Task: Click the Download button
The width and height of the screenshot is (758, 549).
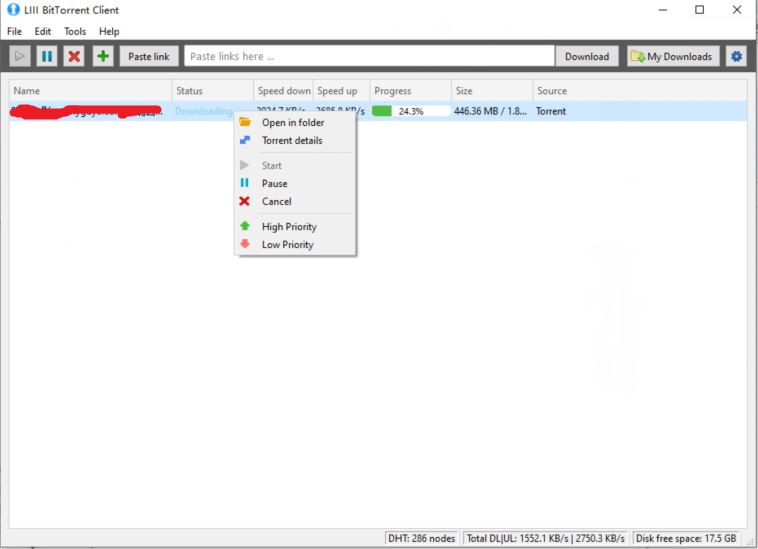Action: pos(587,57)
